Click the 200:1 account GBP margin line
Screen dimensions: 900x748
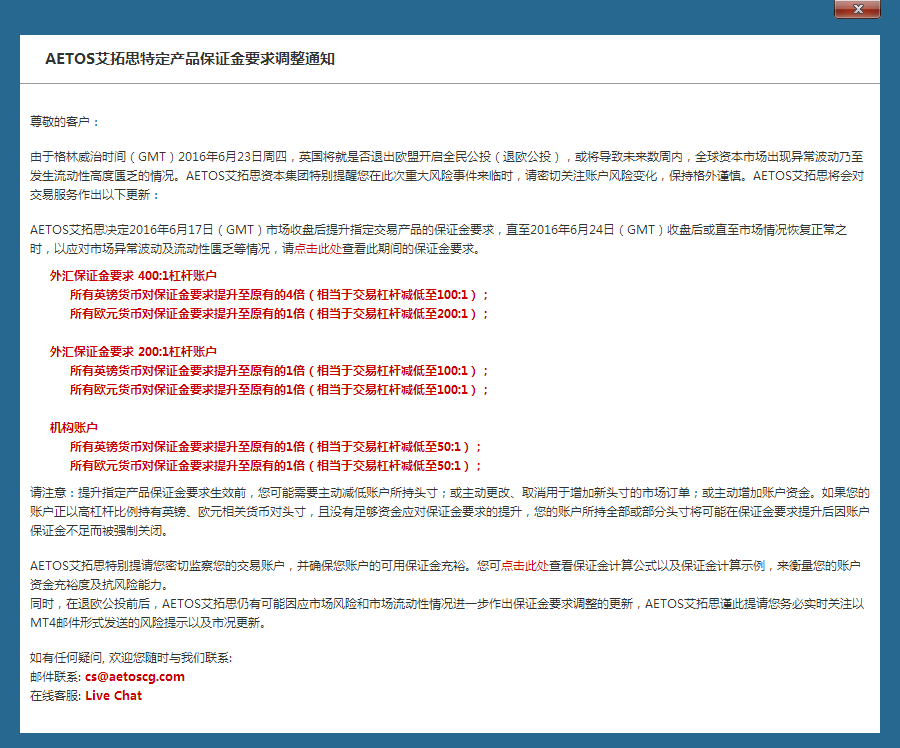(x=268, y=371)
